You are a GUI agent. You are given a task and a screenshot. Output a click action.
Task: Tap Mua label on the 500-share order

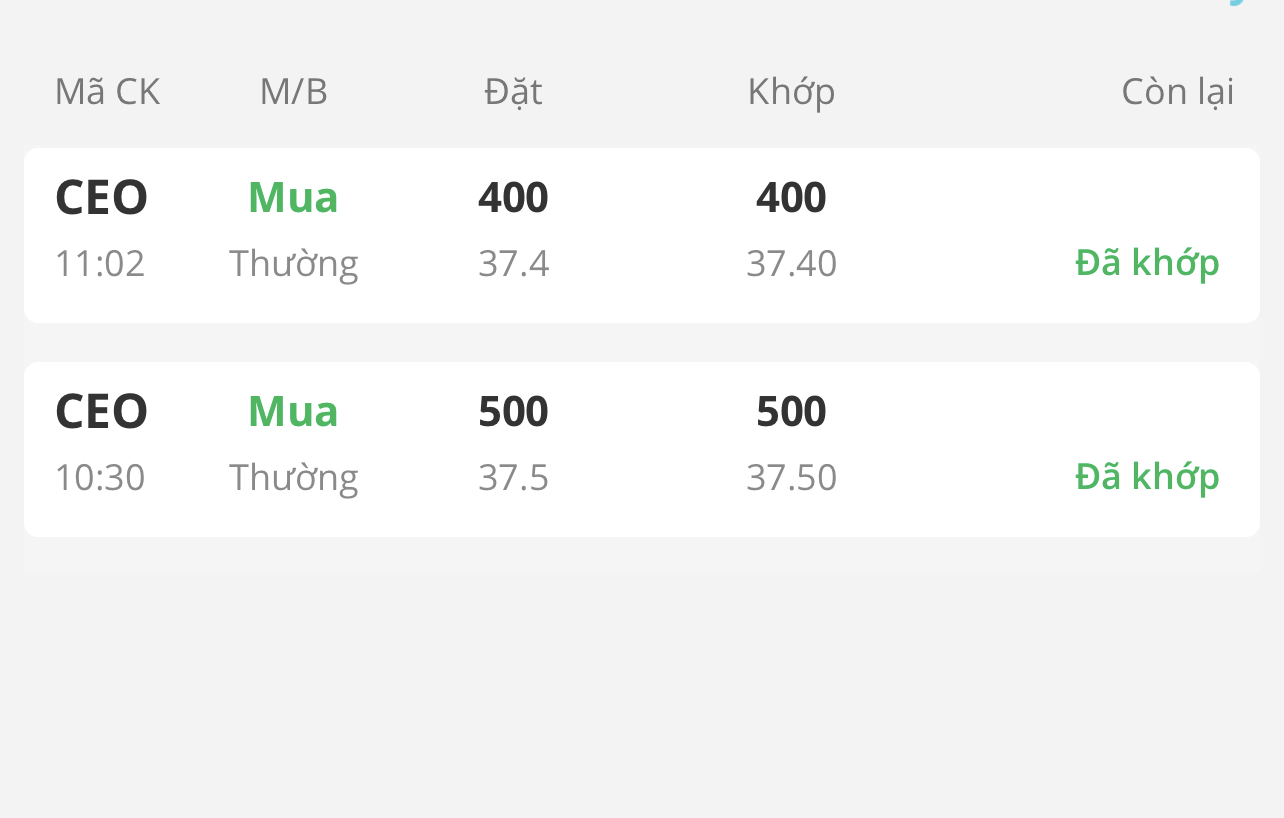pos(293,411)
